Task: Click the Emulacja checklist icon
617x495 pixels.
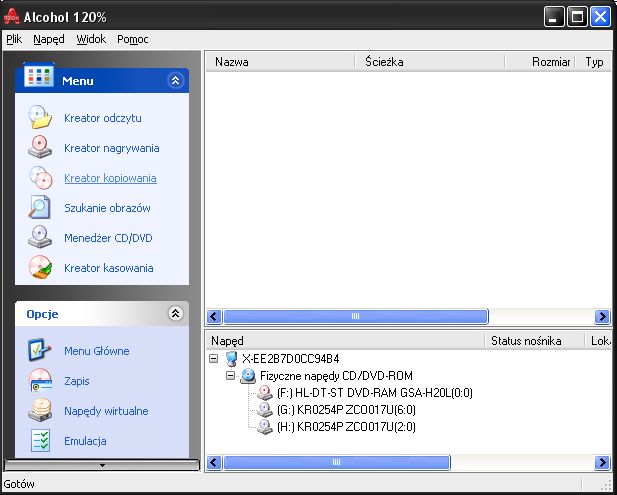Action: click(x=40, y=440)
